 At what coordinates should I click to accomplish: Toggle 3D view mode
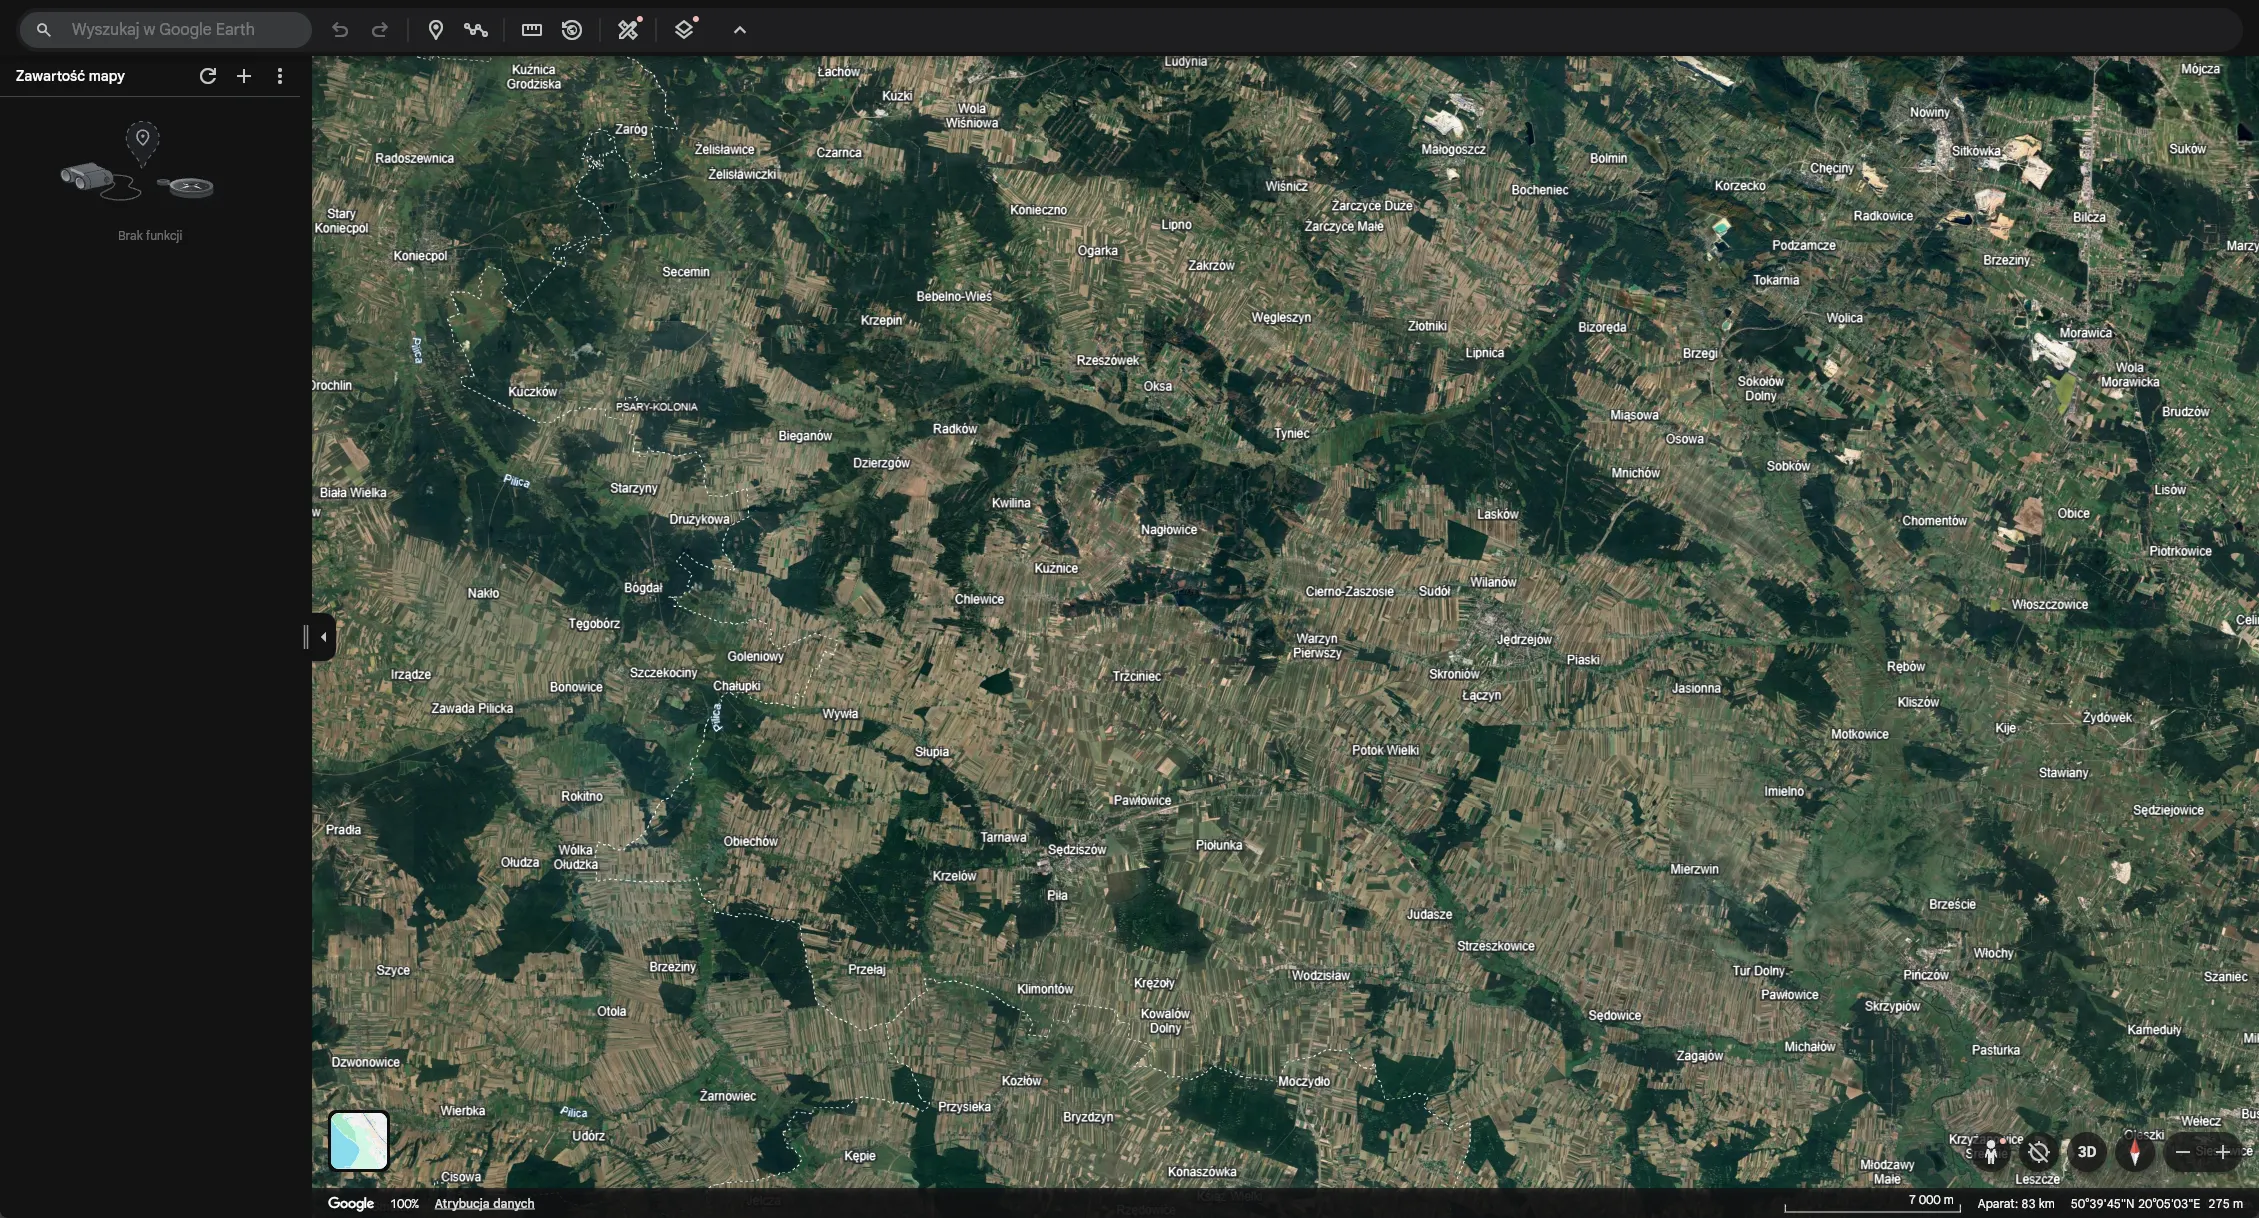click(2086, 1152)
